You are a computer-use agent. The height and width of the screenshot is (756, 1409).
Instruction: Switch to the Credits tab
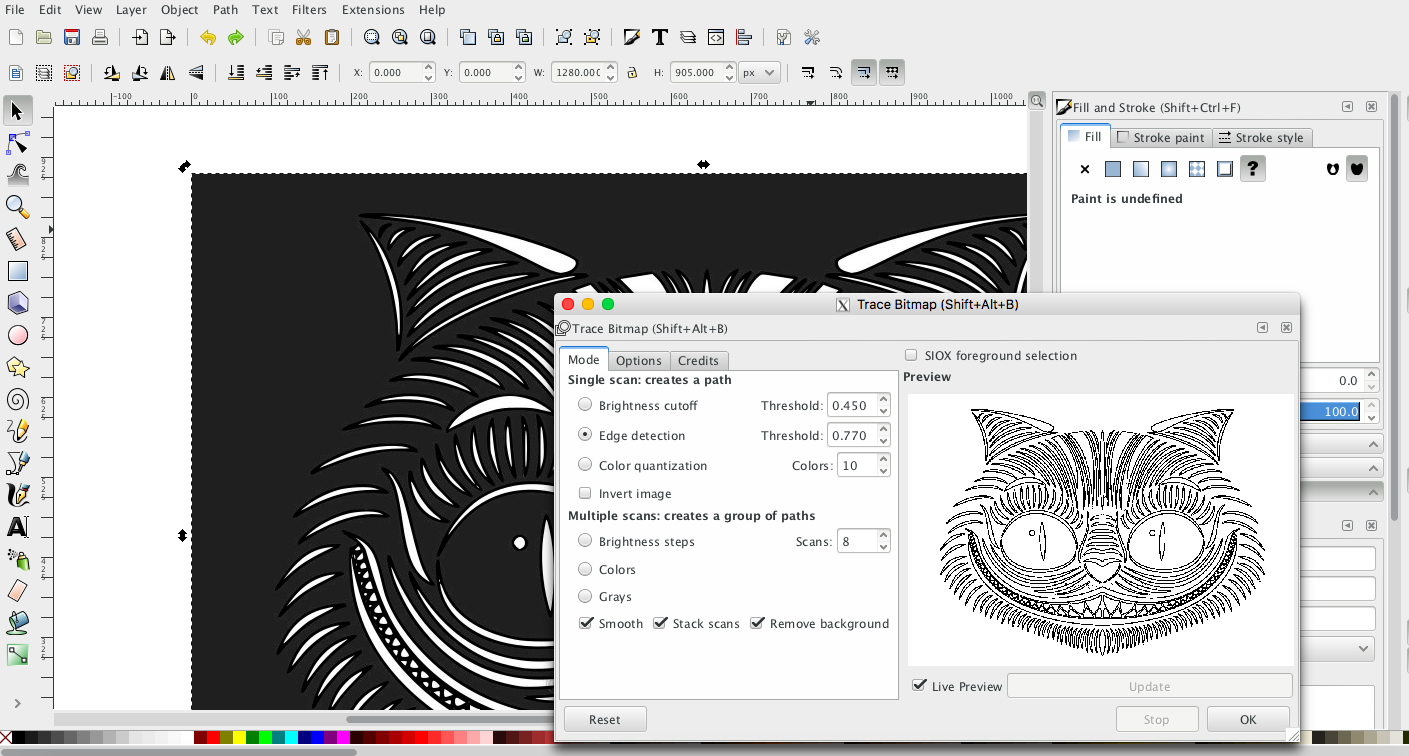pyautogui.click(x=698, y=360)
